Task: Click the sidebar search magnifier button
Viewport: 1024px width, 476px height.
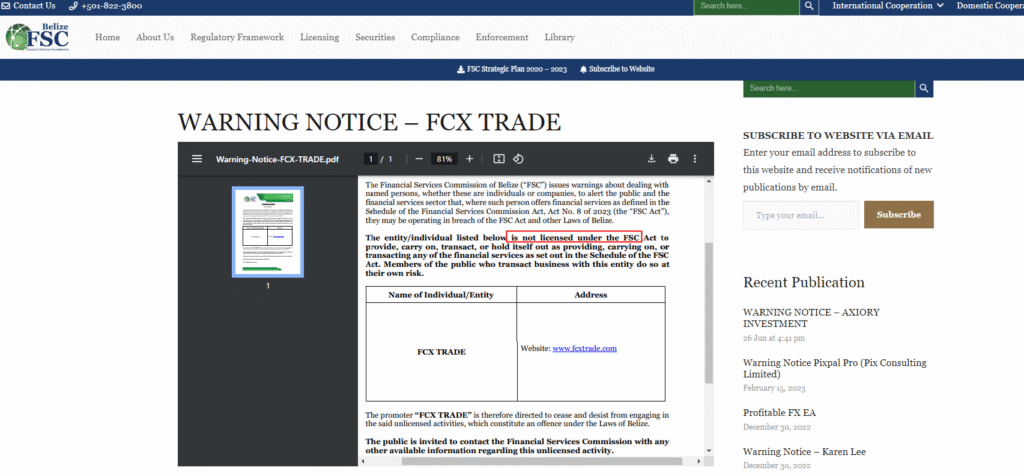Action: [x=925, y=88]
